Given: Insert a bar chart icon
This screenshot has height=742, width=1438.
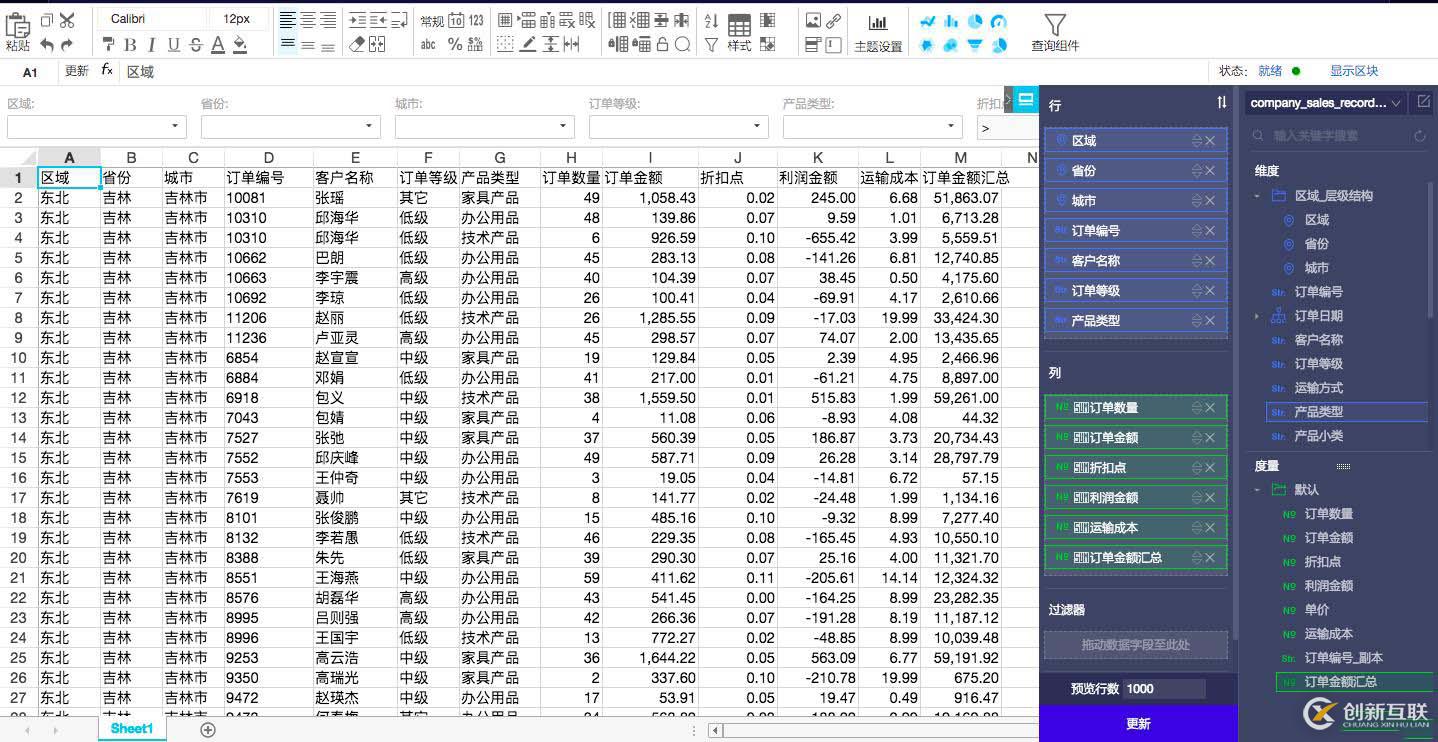Looking at the screenshot, I should click(950, 21).
